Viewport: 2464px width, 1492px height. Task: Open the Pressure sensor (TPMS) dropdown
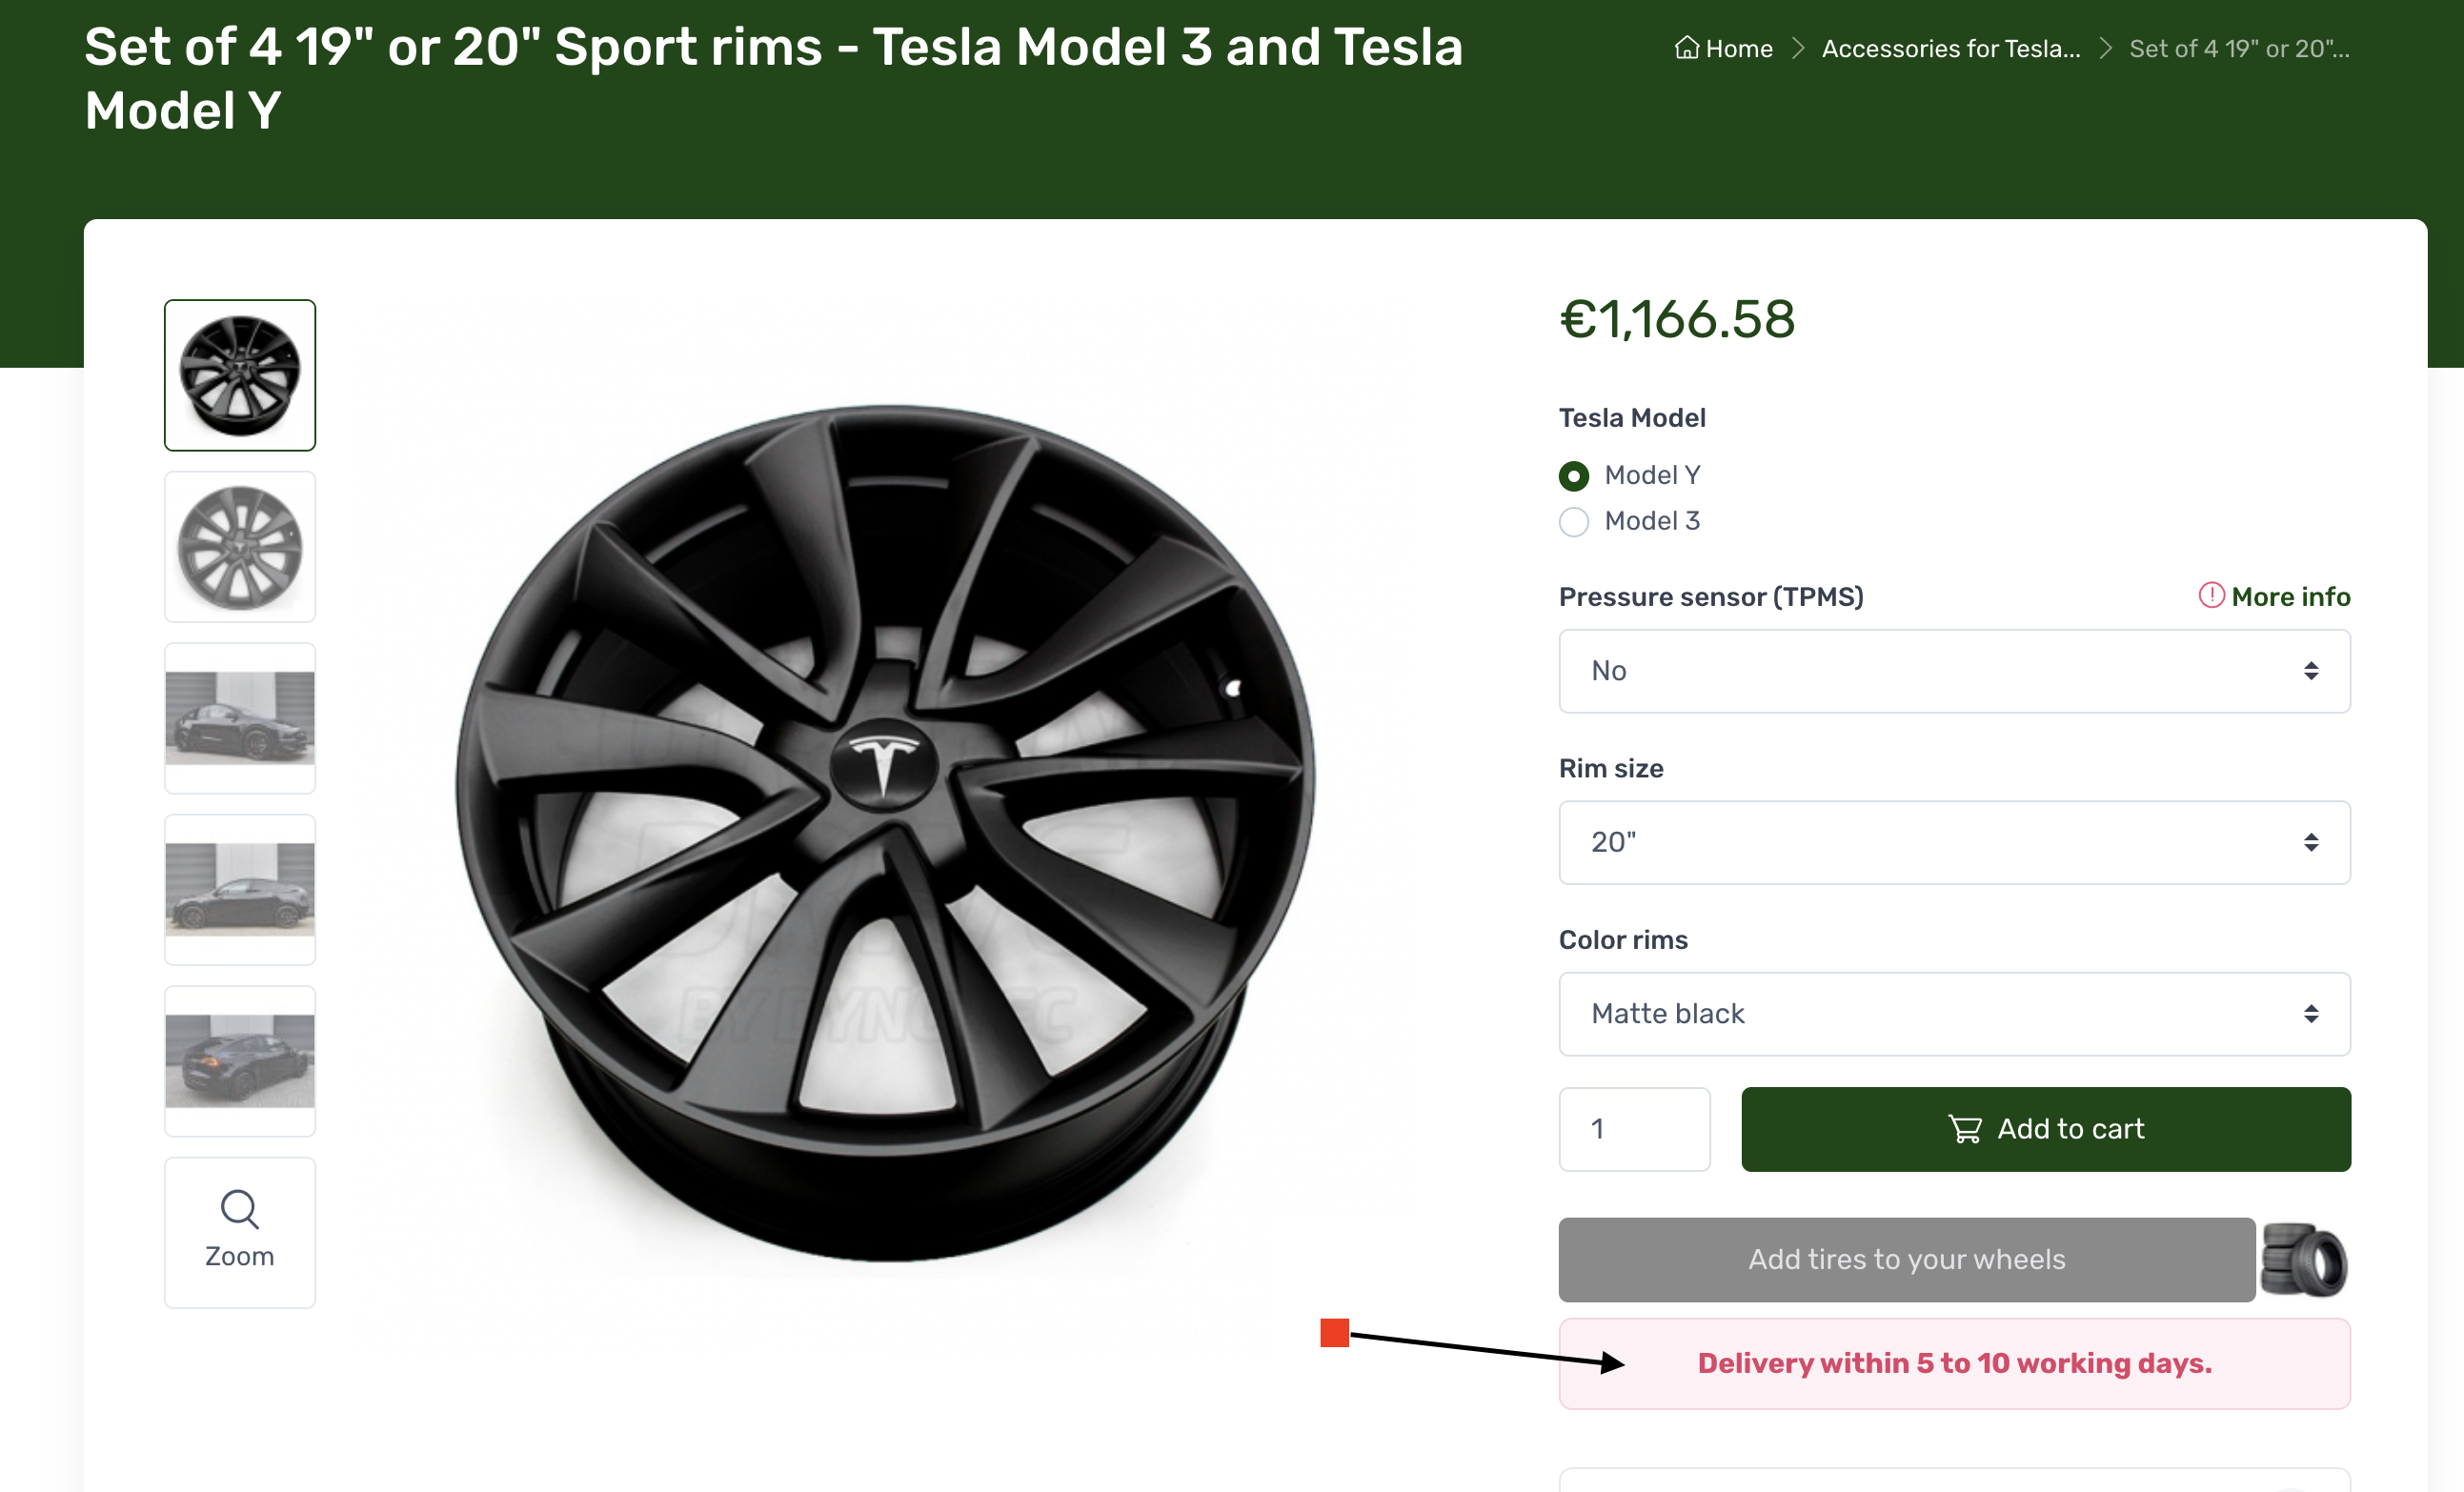click(1954, 671)
